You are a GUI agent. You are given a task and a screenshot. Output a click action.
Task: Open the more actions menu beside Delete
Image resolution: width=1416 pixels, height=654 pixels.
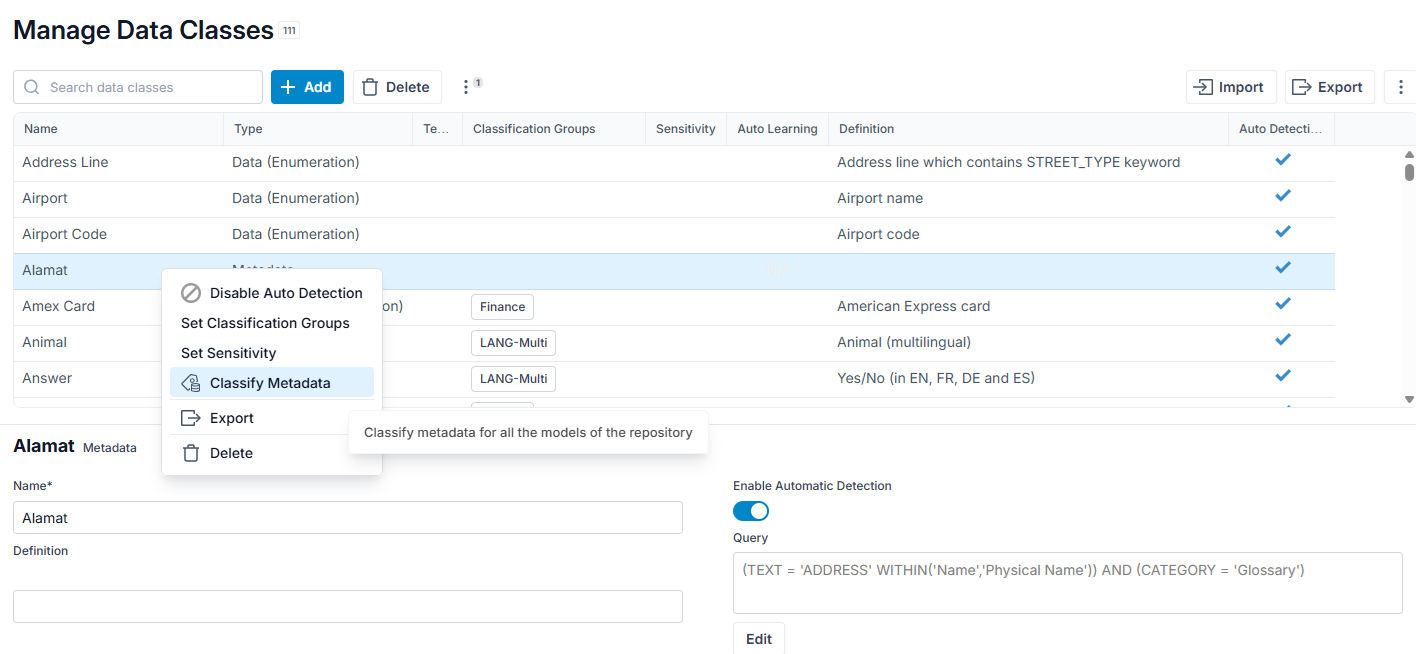pyautogui.click(x=466, y=87)
